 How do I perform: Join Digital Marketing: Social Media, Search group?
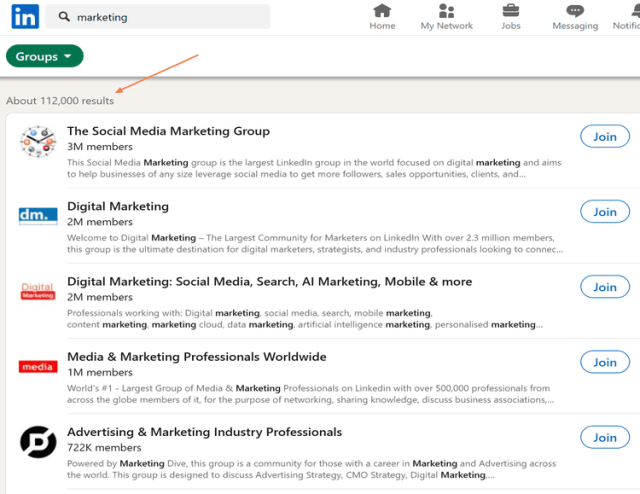tap(605, 287)
